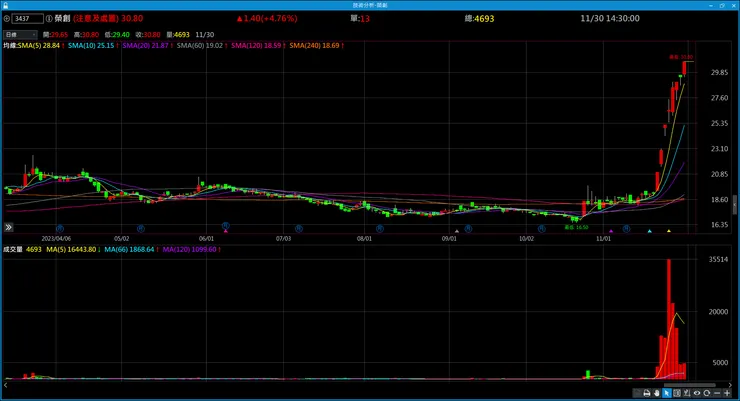Open the chart layout panel icon
The width and height of the screenshot is (740, 401).
(677, 393)
